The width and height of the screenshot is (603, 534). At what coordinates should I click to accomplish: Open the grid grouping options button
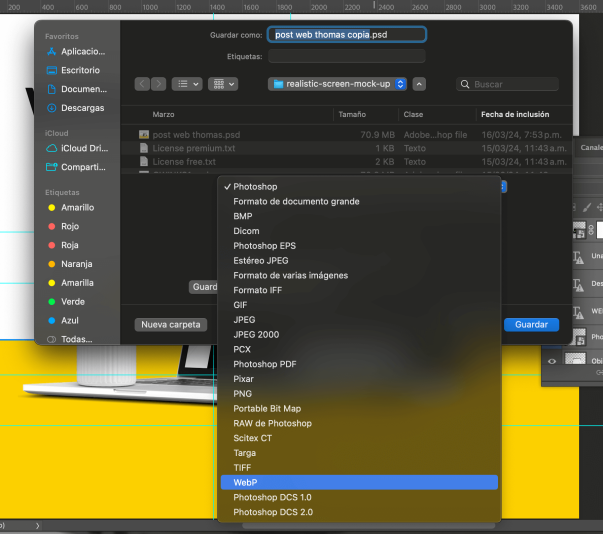coord(222,84)
